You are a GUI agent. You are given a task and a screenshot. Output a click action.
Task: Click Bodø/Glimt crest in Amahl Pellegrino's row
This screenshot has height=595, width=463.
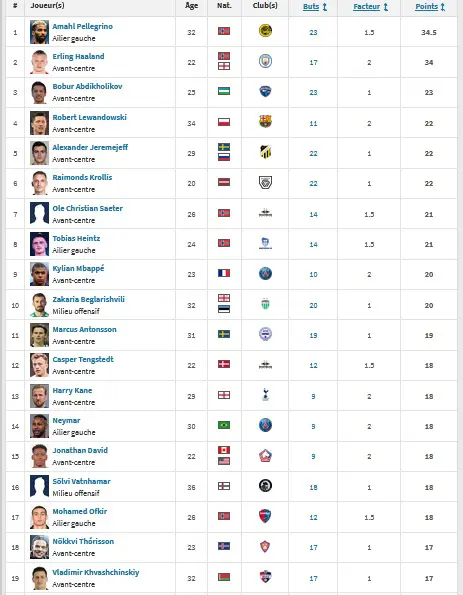click(265, 30)
